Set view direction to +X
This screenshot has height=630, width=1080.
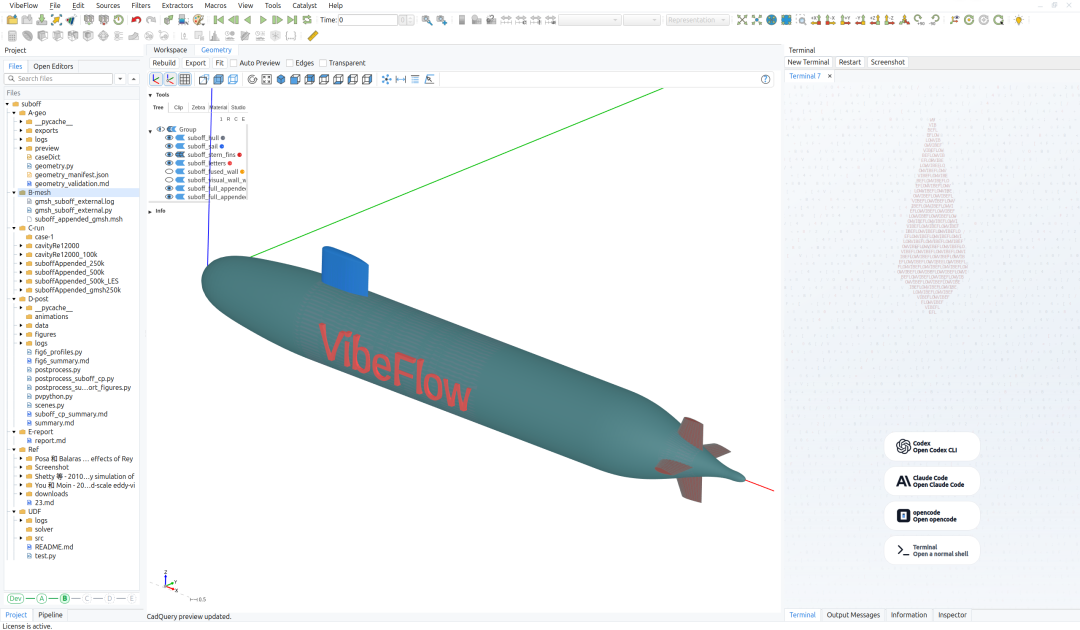coord(816,20)
